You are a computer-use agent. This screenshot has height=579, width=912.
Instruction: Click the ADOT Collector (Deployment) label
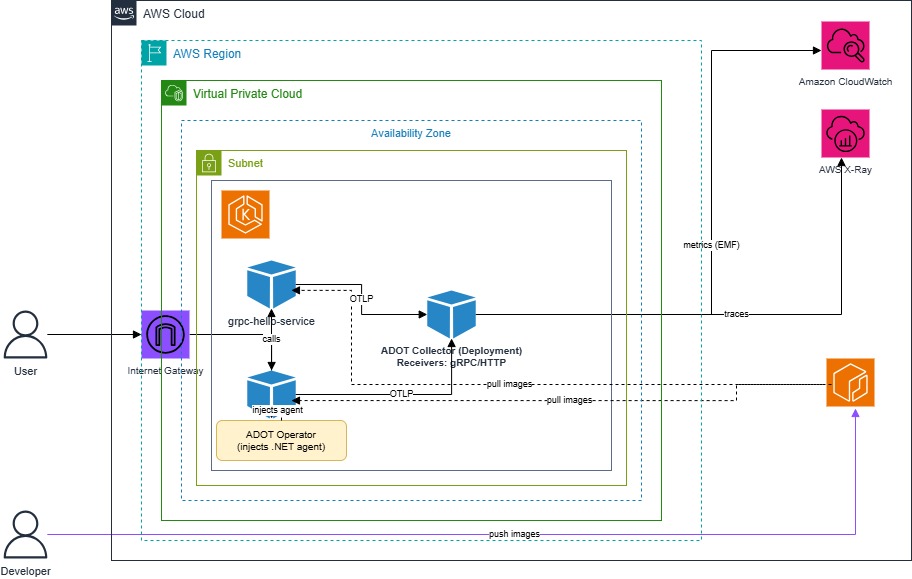[x=451, y=350]
